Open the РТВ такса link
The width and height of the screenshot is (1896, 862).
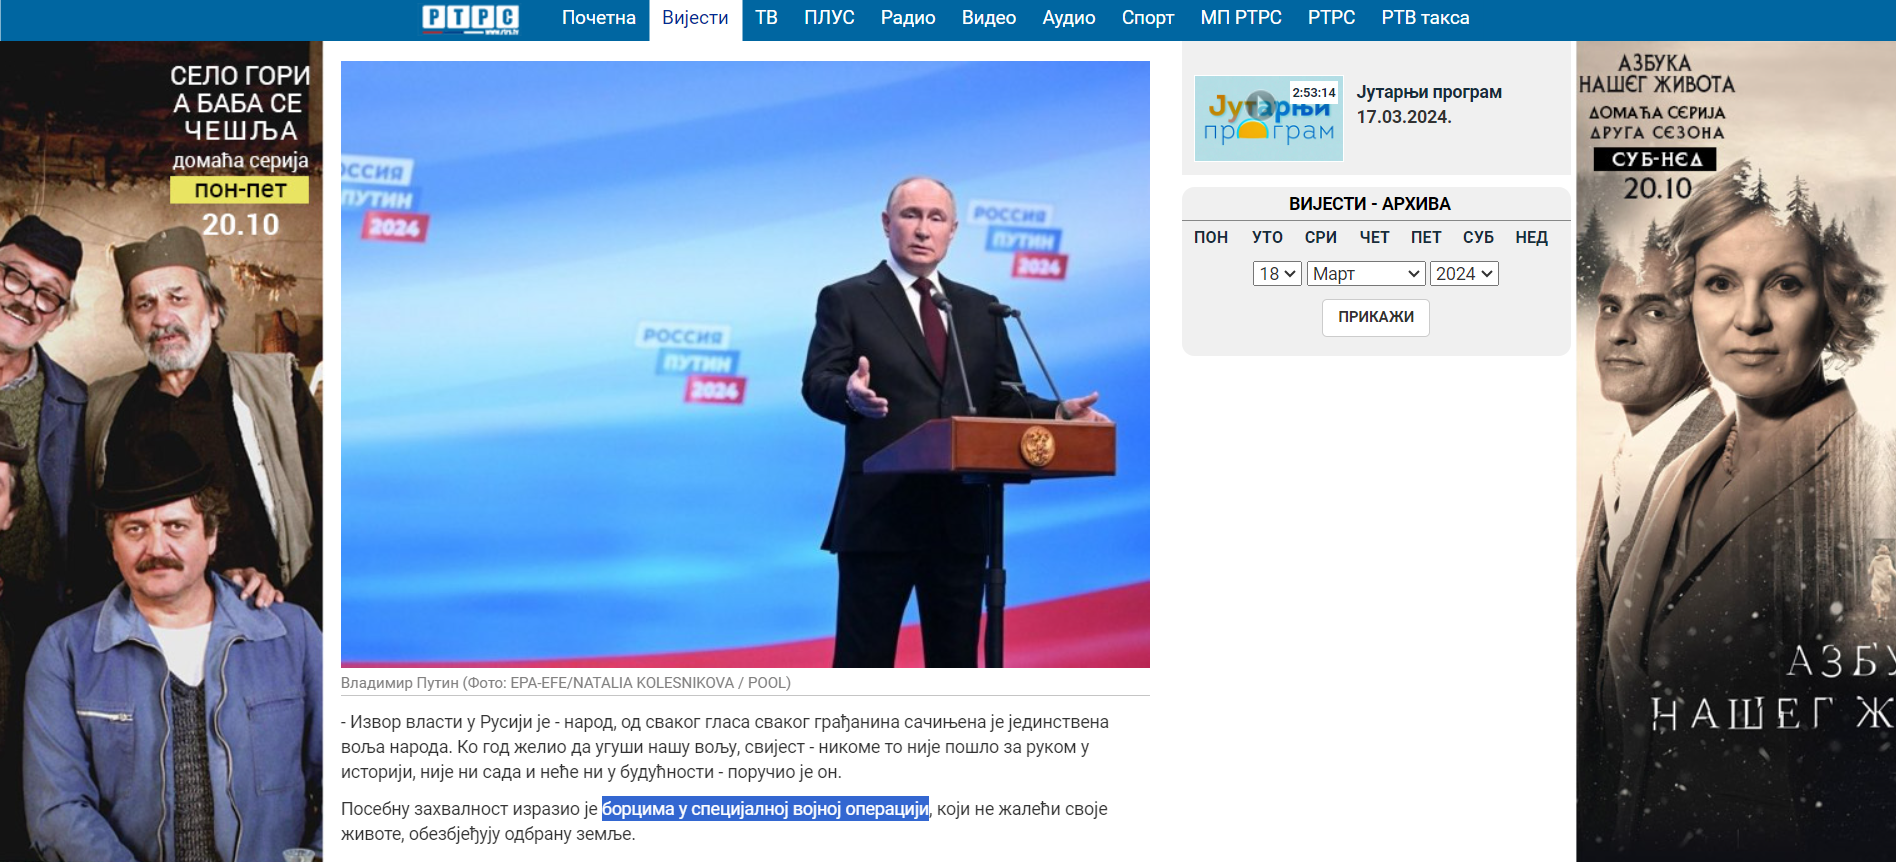[x=1425, y=18]
